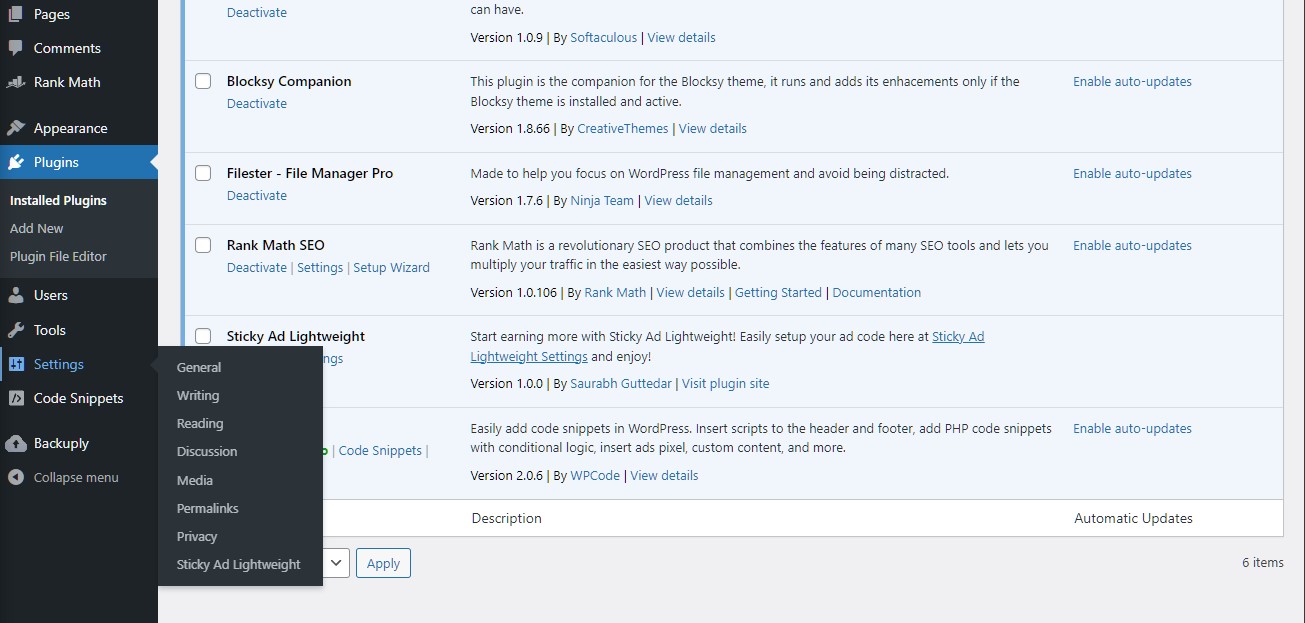Select Media in Settings submenu

click(195, 480)
